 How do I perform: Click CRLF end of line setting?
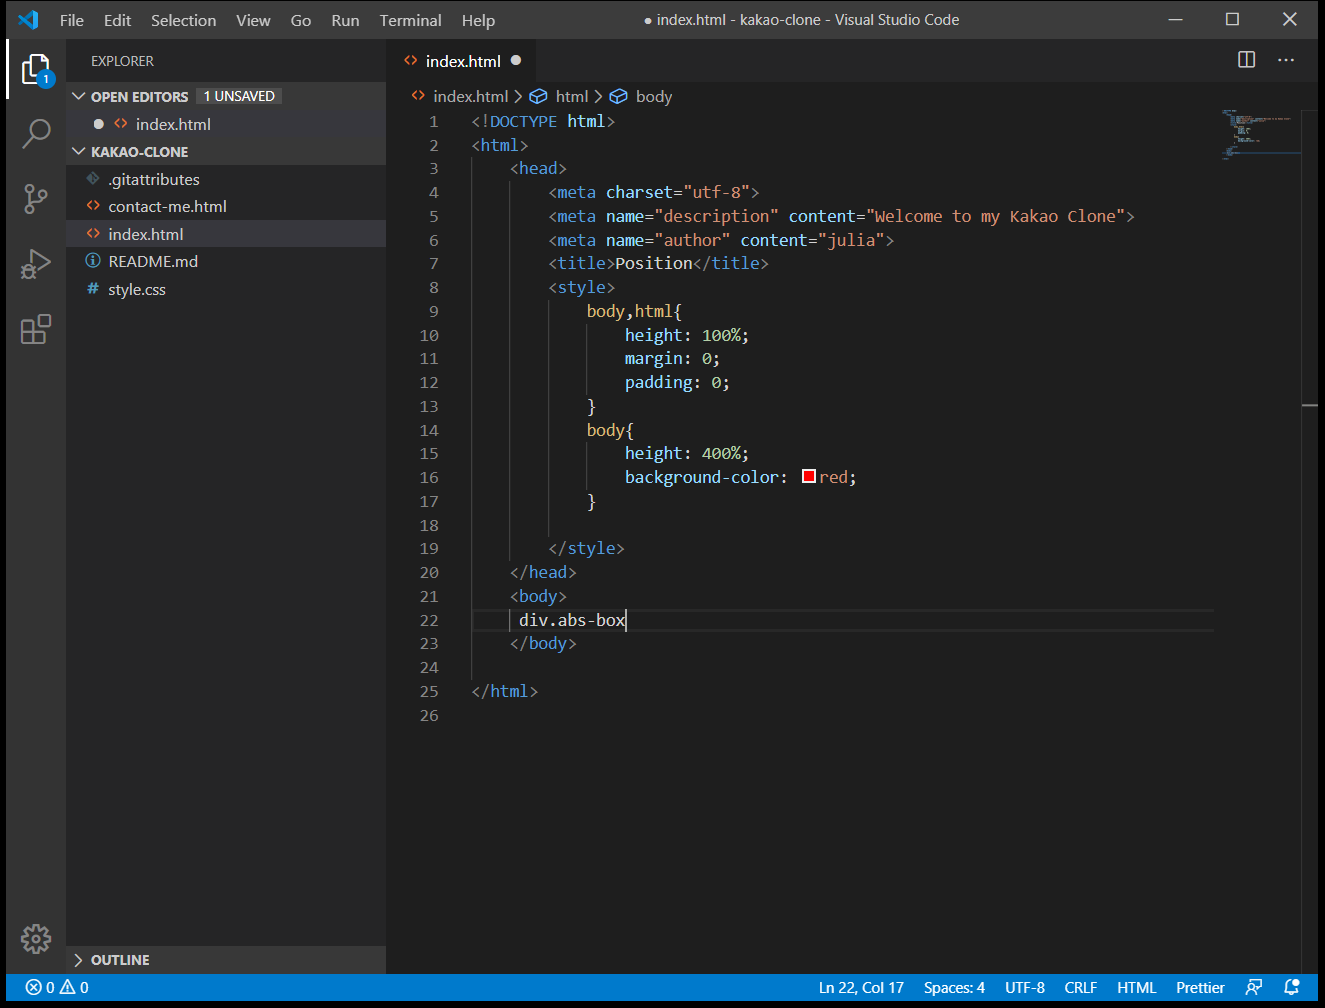click(x=1081, y=987)
